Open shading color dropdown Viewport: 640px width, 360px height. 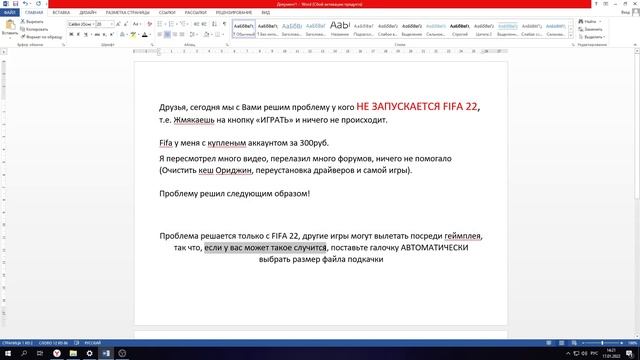coord(212,34)
